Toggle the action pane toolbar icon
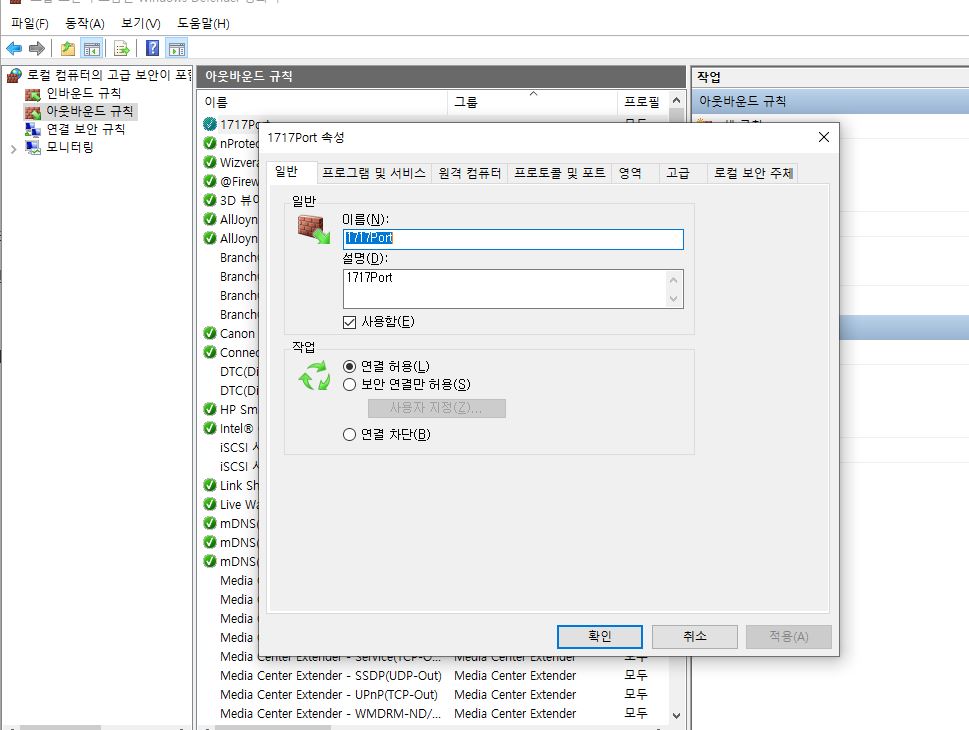969x730 pixels. click(177, 48)
